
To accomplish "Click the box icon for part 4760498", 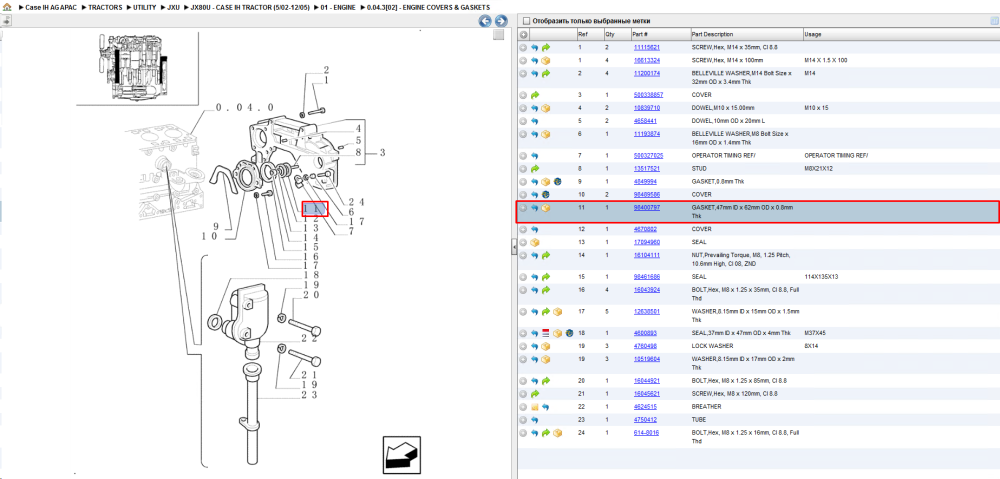I will (x=545, y=346).
